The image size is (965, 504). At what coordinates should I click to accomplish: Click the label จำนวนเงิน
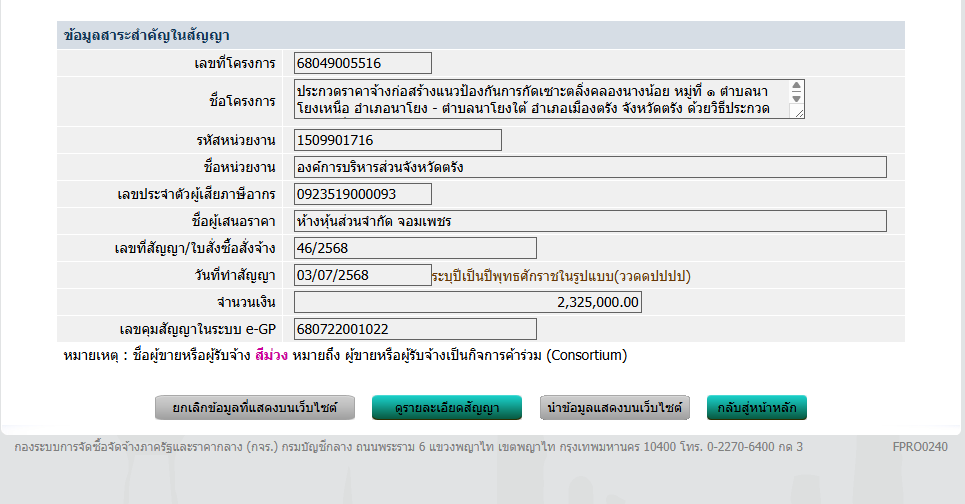coord(246,303)
